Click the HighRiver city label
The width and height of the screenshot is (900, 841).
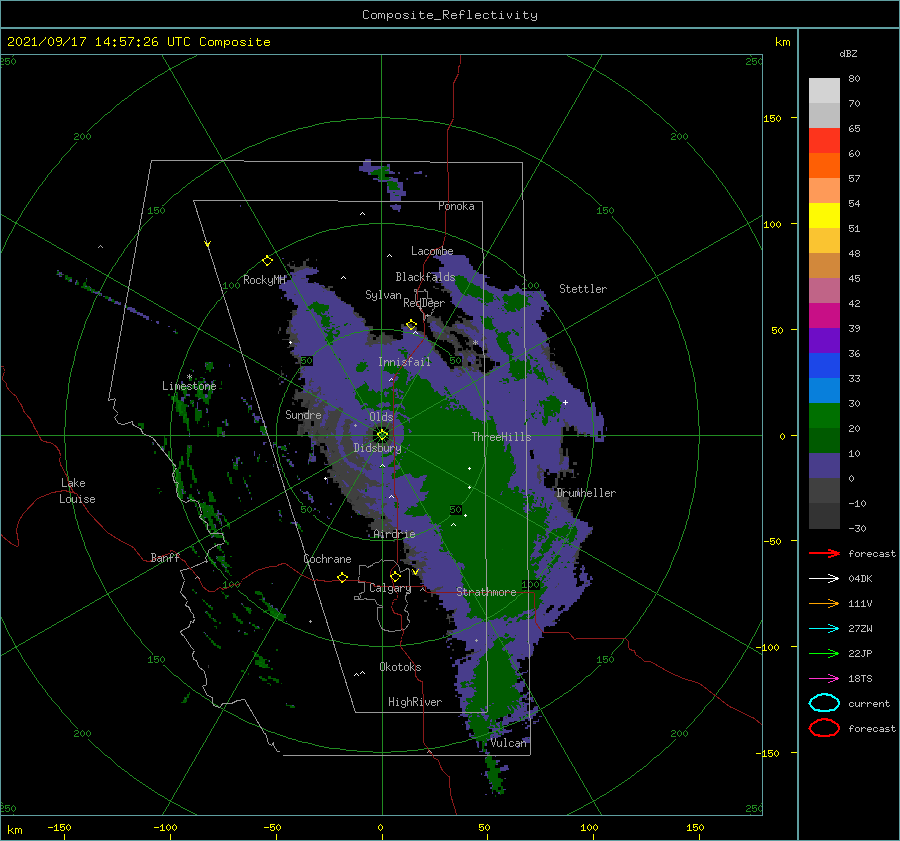(x=415, y=702)
